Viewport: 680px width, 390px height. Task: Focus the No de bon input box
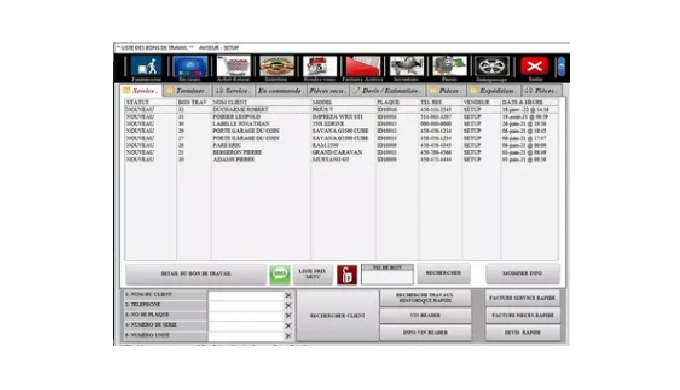(x=387, y=277)
